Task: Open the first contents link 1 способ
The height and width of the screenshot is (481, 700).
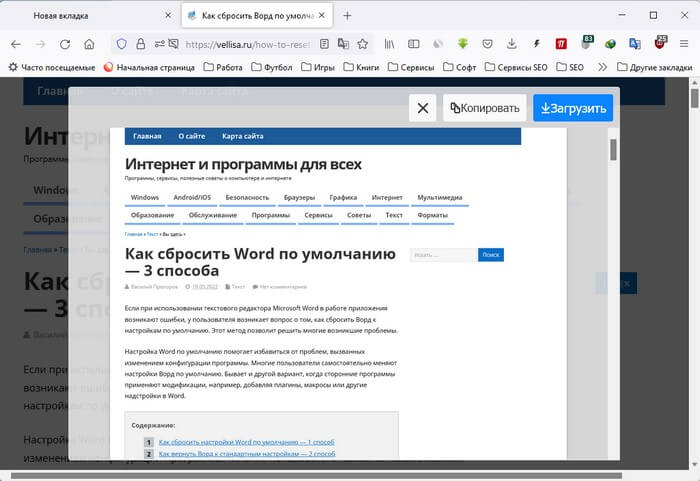Action: 246,442
